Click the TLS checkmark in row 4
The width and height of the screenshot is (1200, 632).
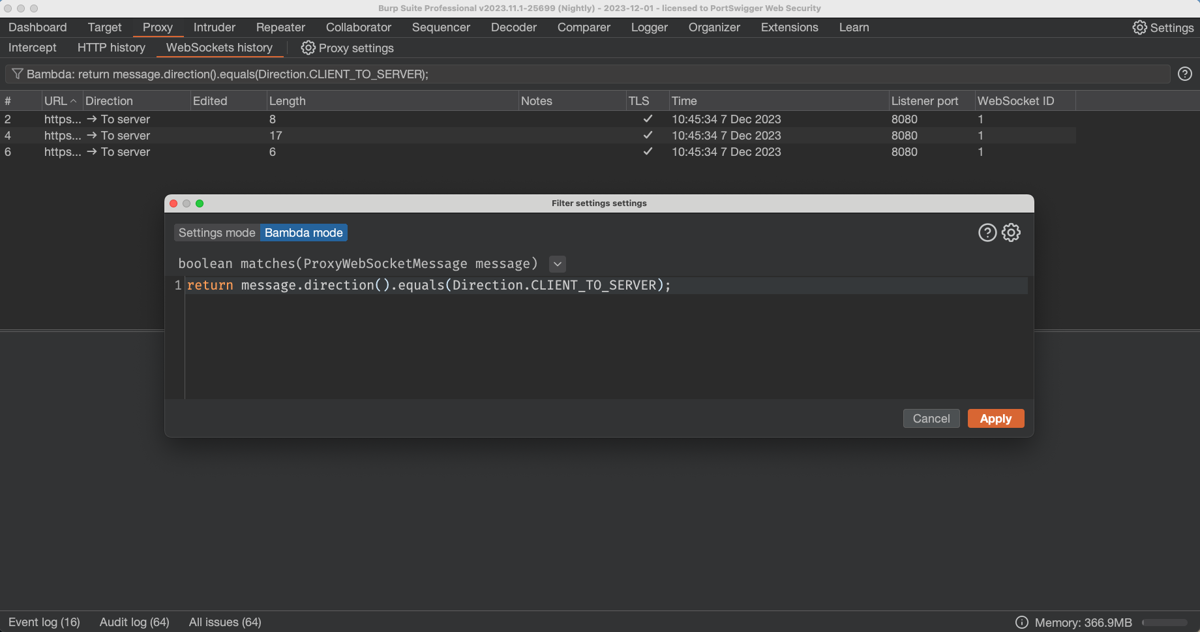tap(647, 135)
